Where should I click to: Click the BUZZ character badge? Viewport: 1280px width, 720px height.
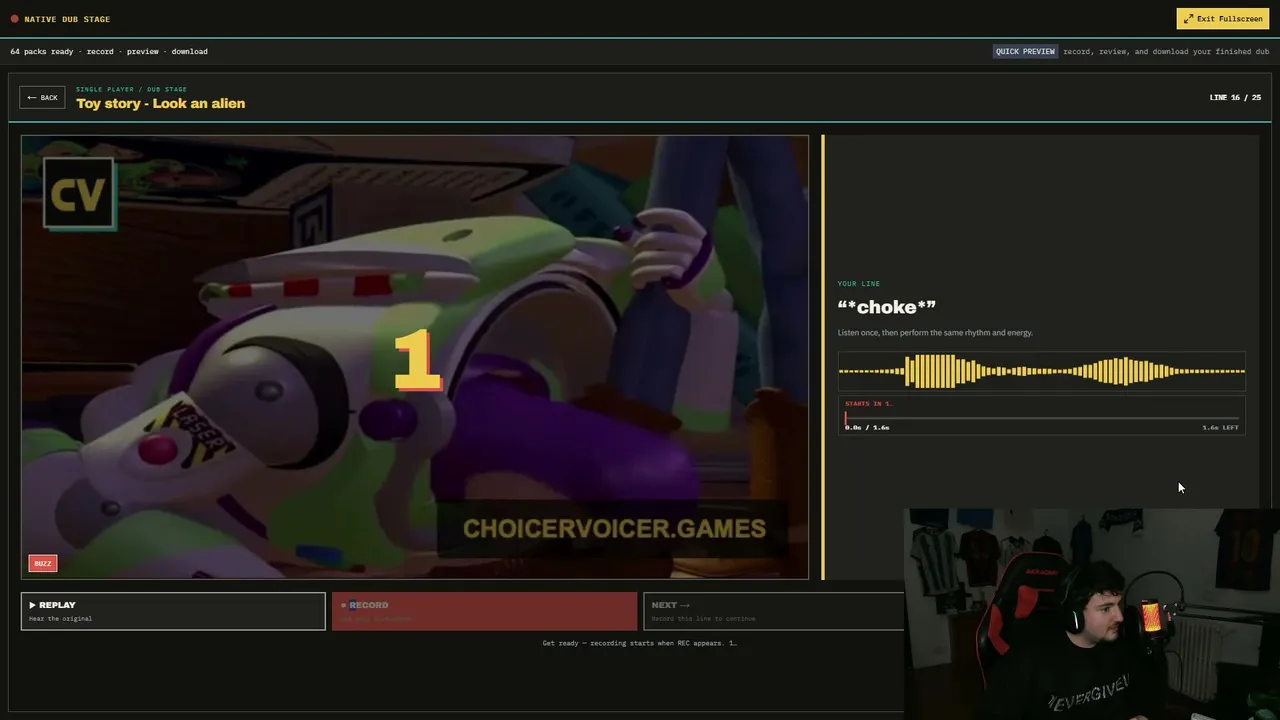(x=43, y=563)
